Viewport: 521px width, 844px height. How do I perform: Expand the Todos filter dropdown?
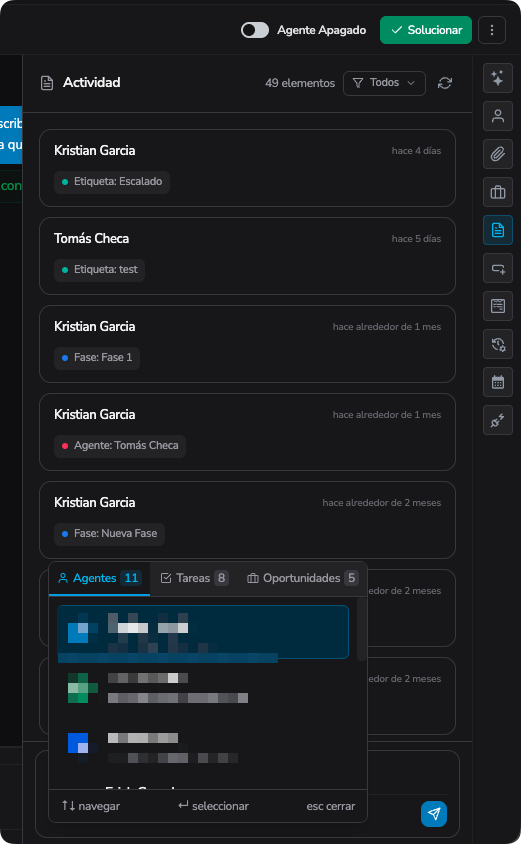(x=384, y=83)
